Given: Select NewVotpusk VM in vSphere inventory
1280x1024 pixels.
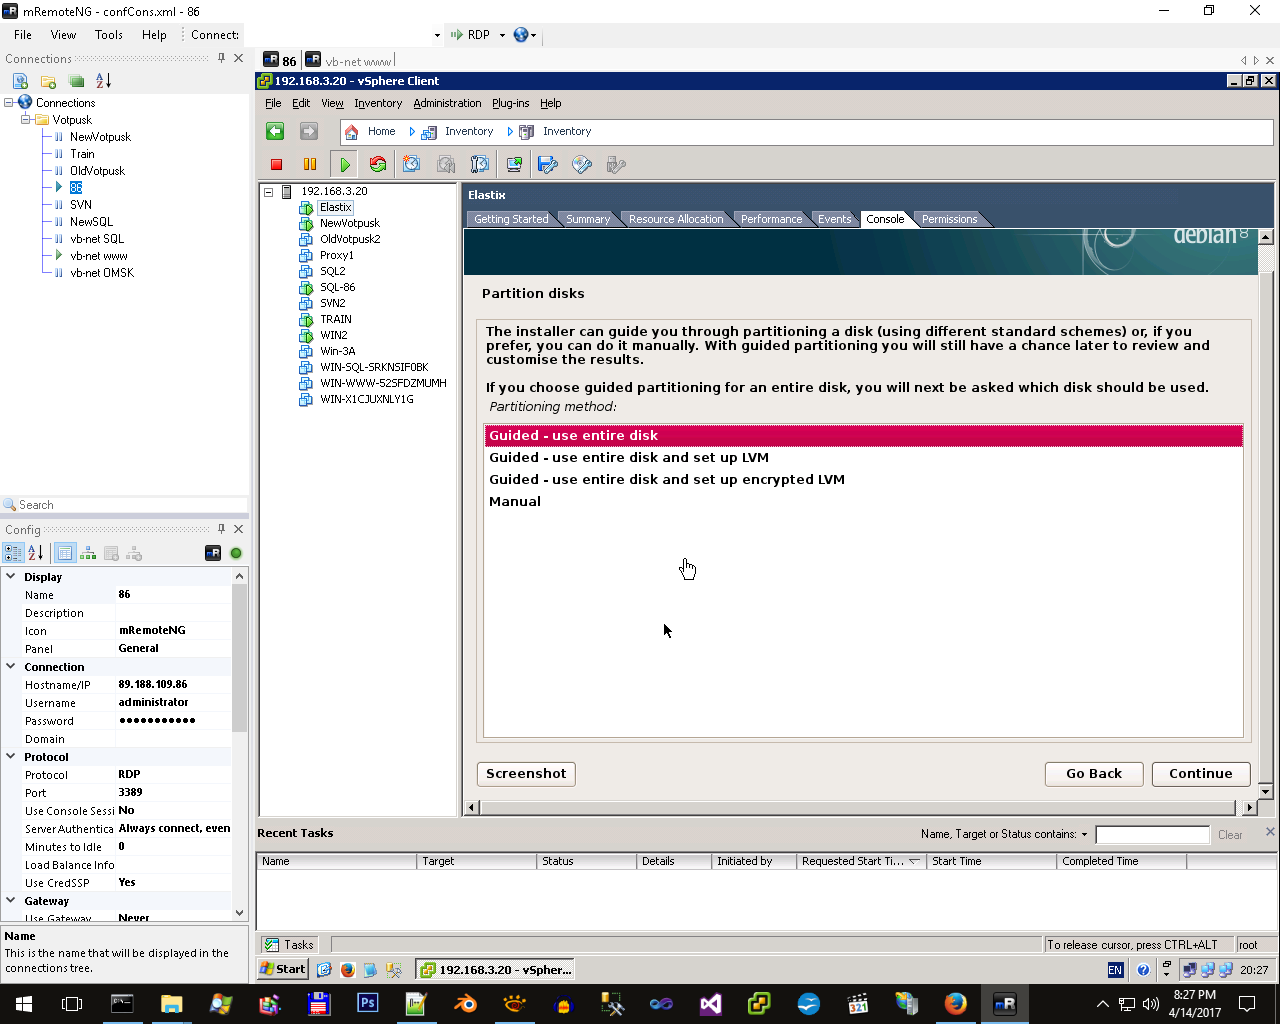Looking at the screenshot, I should click(350, 223).
